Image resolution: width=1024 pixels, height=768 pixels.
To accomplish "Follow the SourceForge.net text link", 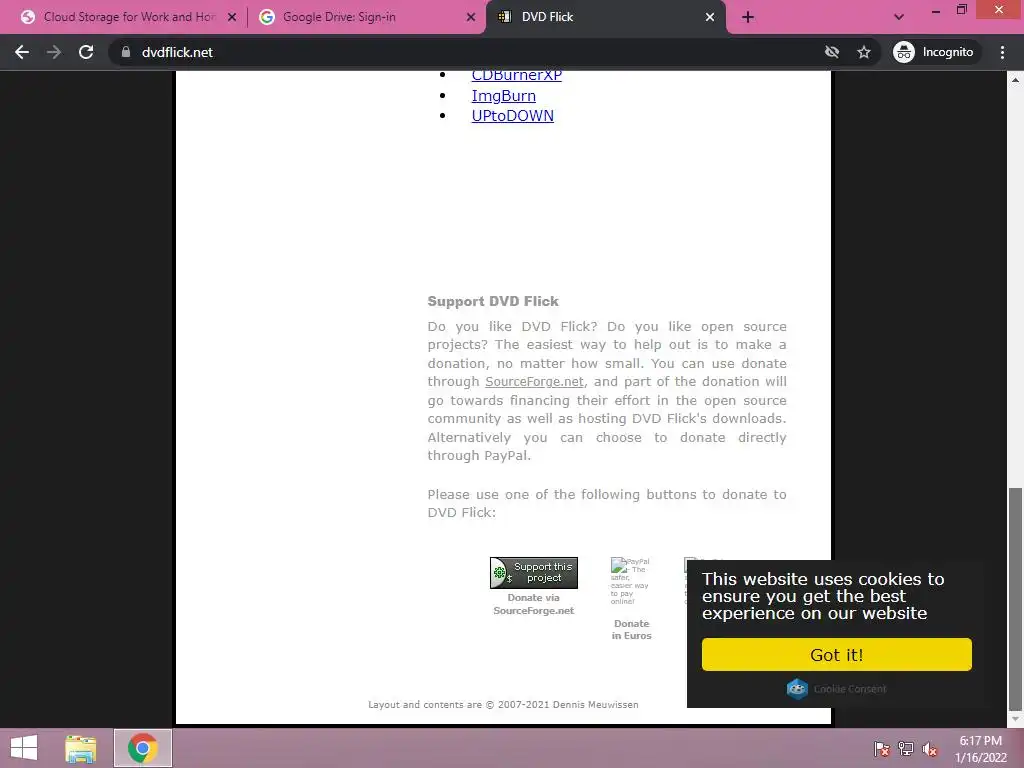I will tap(534, 381).
